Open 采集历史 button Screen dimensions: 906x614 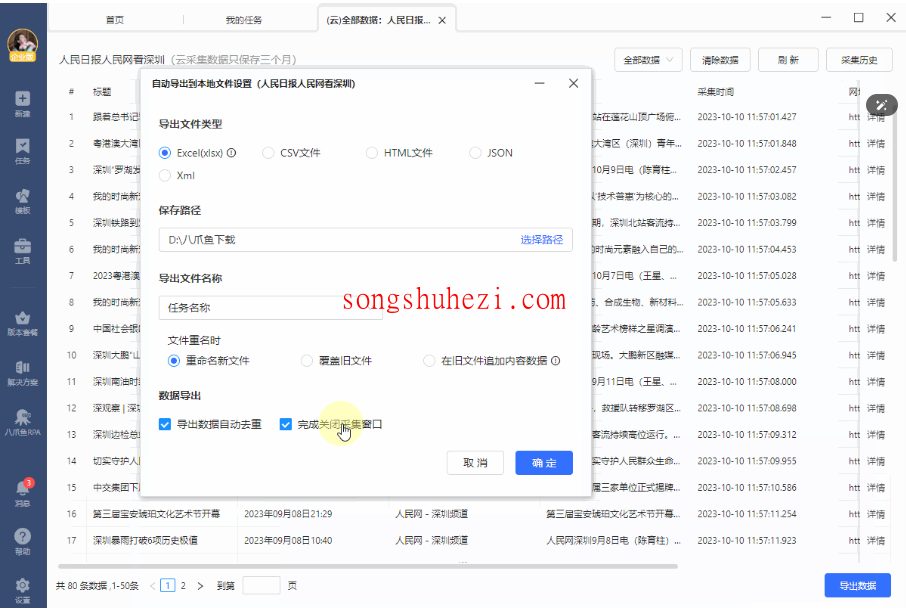click(x=859, y=60)
